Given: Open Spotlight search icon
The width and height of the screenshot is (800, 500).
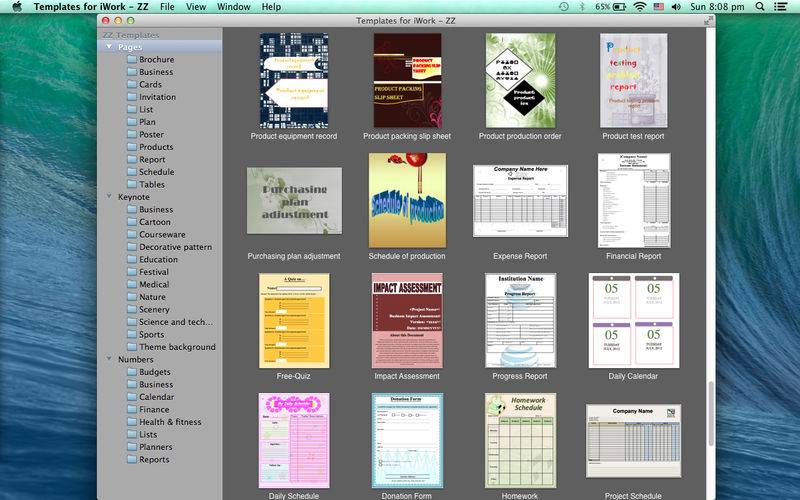Looking at the screenshot, I should [x=760, y=7].
